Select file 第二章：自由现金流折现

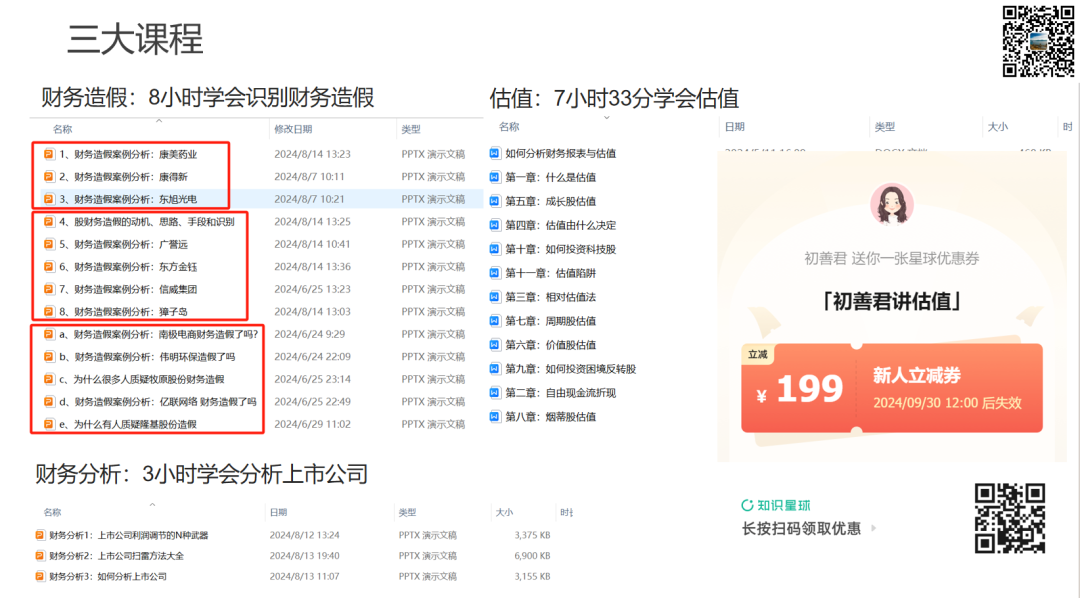pos(561,393)
